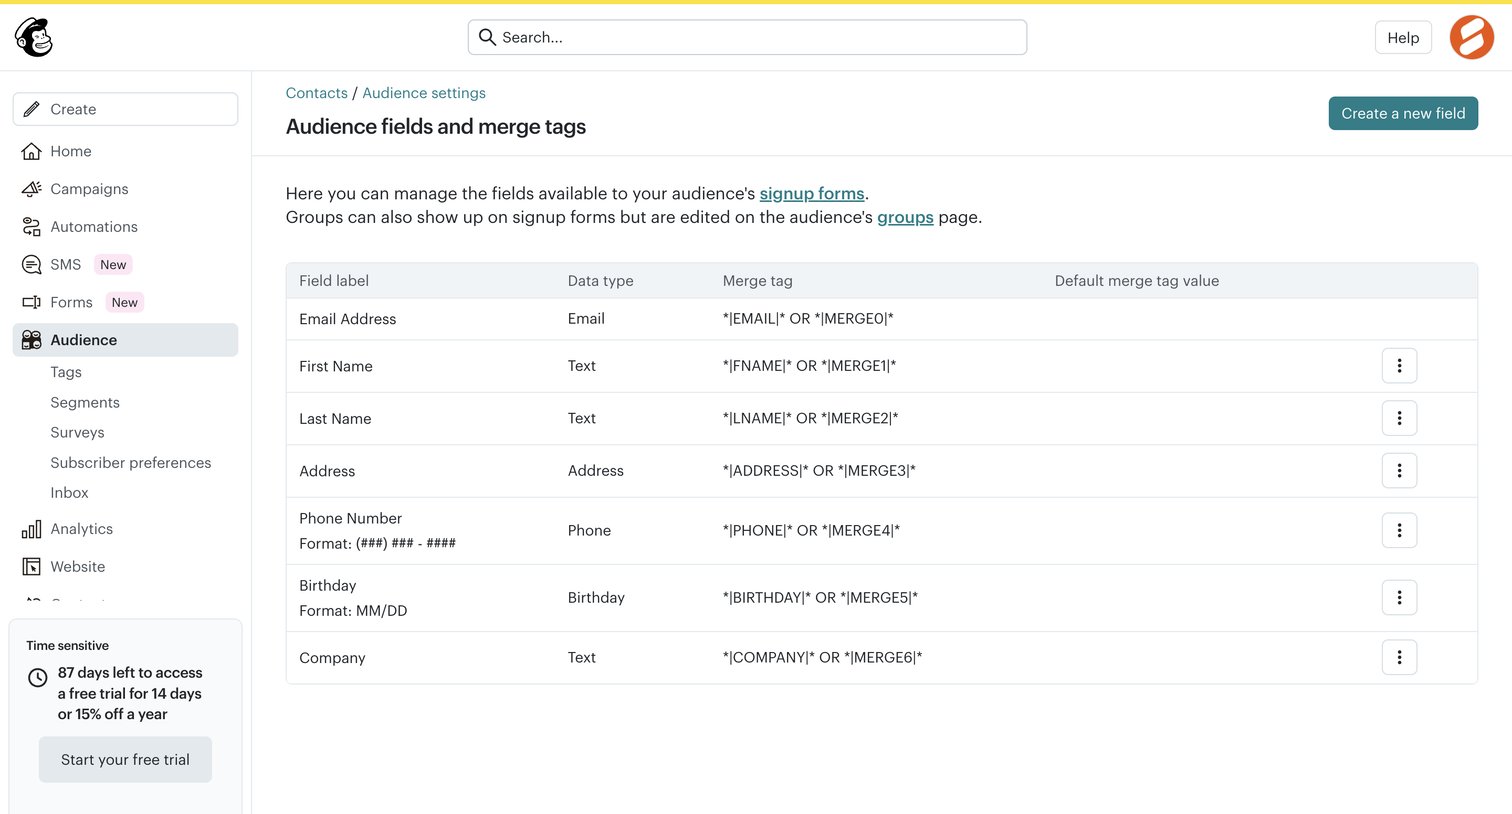This screenshot has width=1512, height=814.
Task: Select Audience in the sidebar
Action: [125, 340]
